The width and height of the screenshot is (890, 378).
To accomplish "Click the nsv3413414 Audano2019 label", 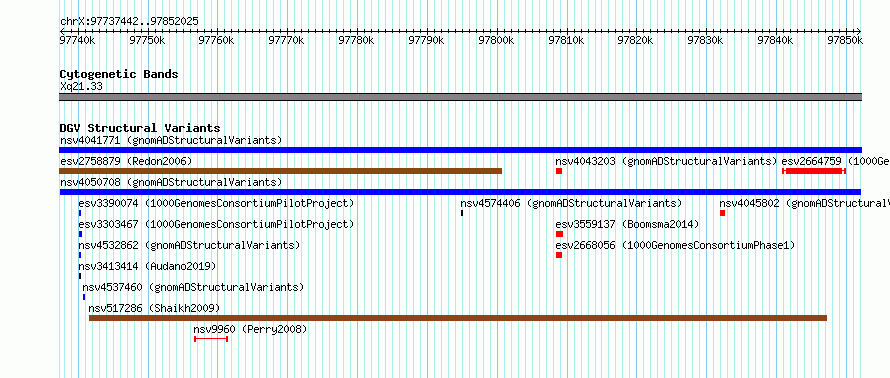I will (148, 266).
